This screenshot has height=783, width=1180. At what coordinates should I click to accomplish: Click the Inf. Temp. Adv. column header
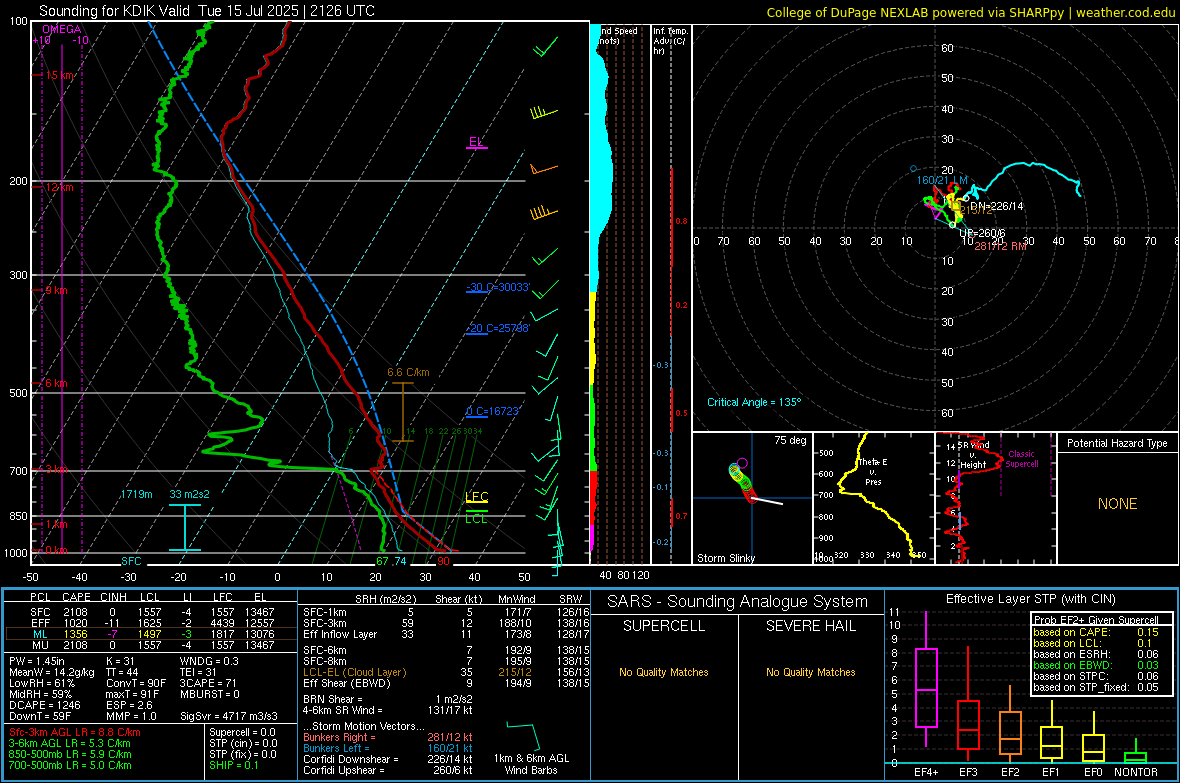(670, 41)
